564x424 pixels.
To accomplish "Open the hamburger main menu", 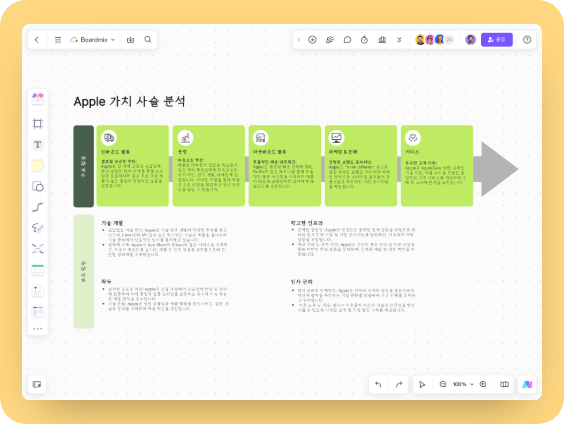I will [x=58, y=40].
